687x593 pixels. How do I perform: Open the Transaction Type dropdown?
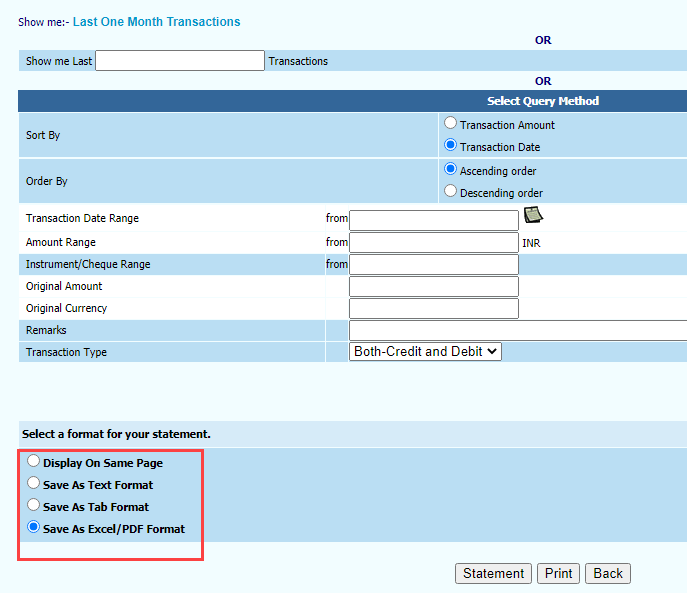pyautogui.click(x=425, y=352)
